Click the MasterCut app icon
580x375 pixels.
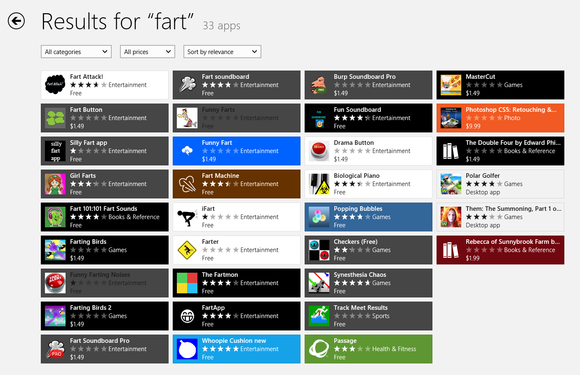click(x=451, y=85)
